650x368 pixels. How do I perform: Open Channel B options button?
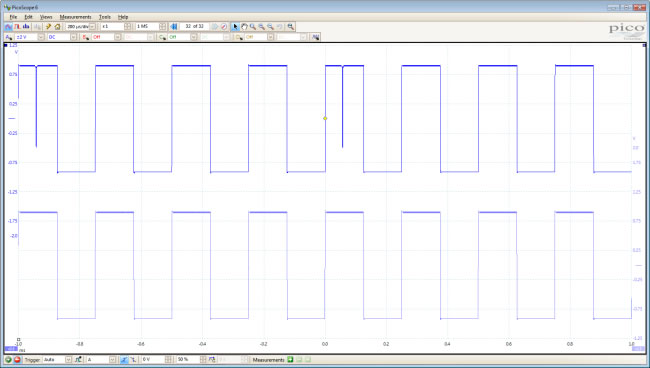click(86, 37)
